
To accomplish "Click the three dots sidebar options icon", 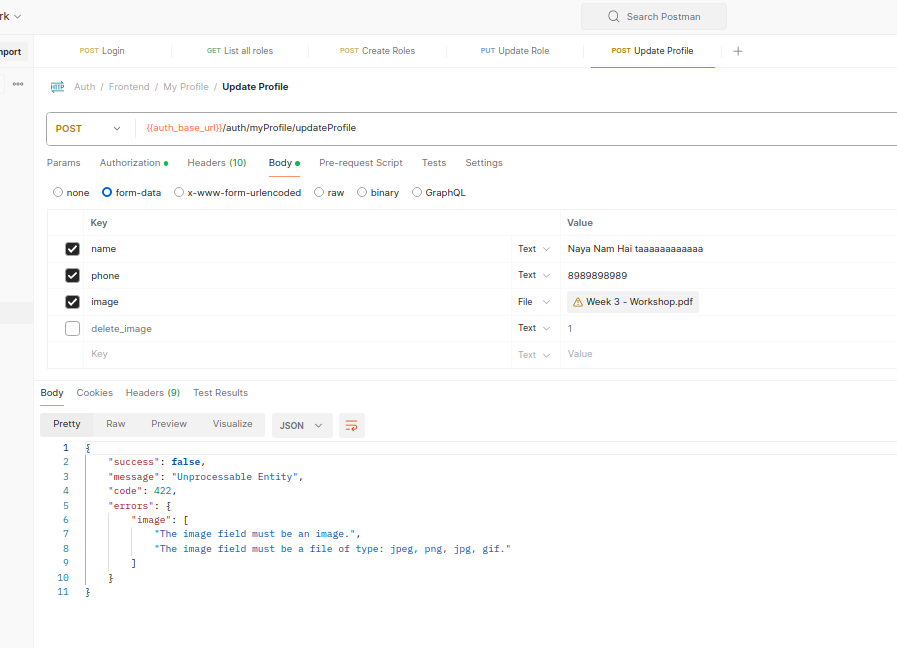I will (x=18, y=85).
